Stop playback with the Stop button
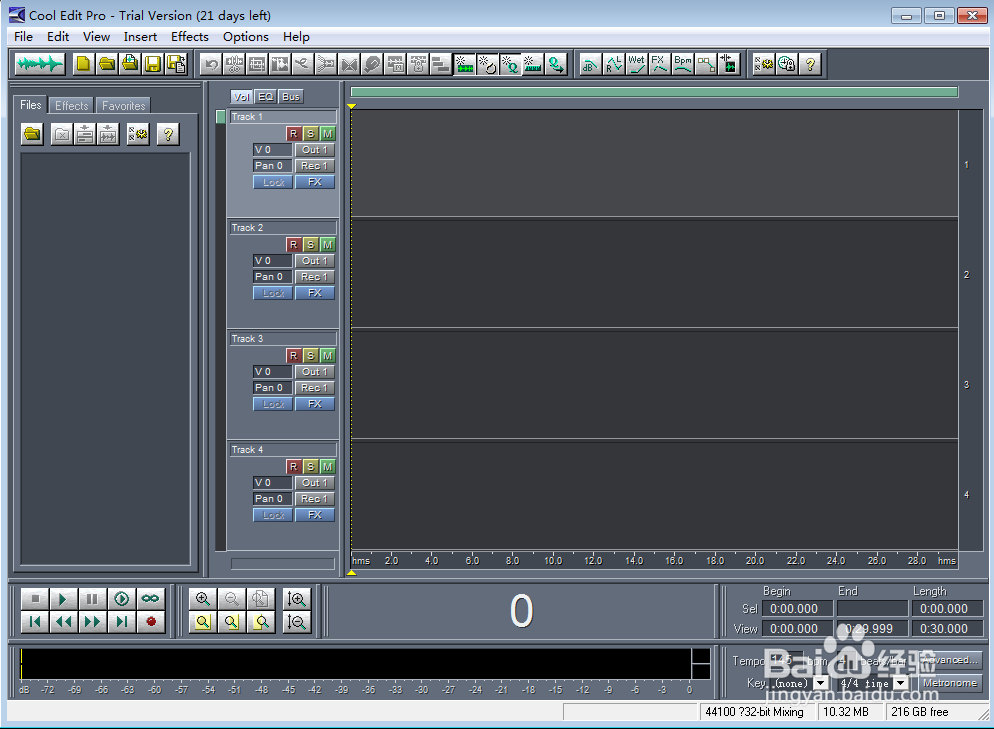994x729 pixels. [35, 599]
